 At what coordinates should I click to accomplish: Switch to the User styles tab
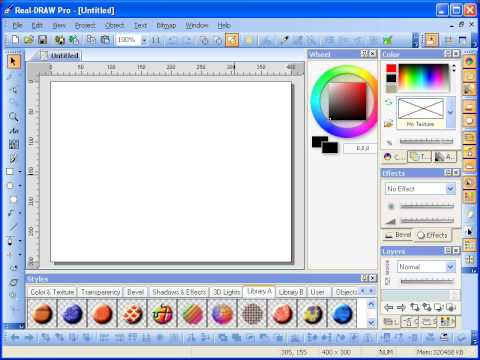[317, 292]
